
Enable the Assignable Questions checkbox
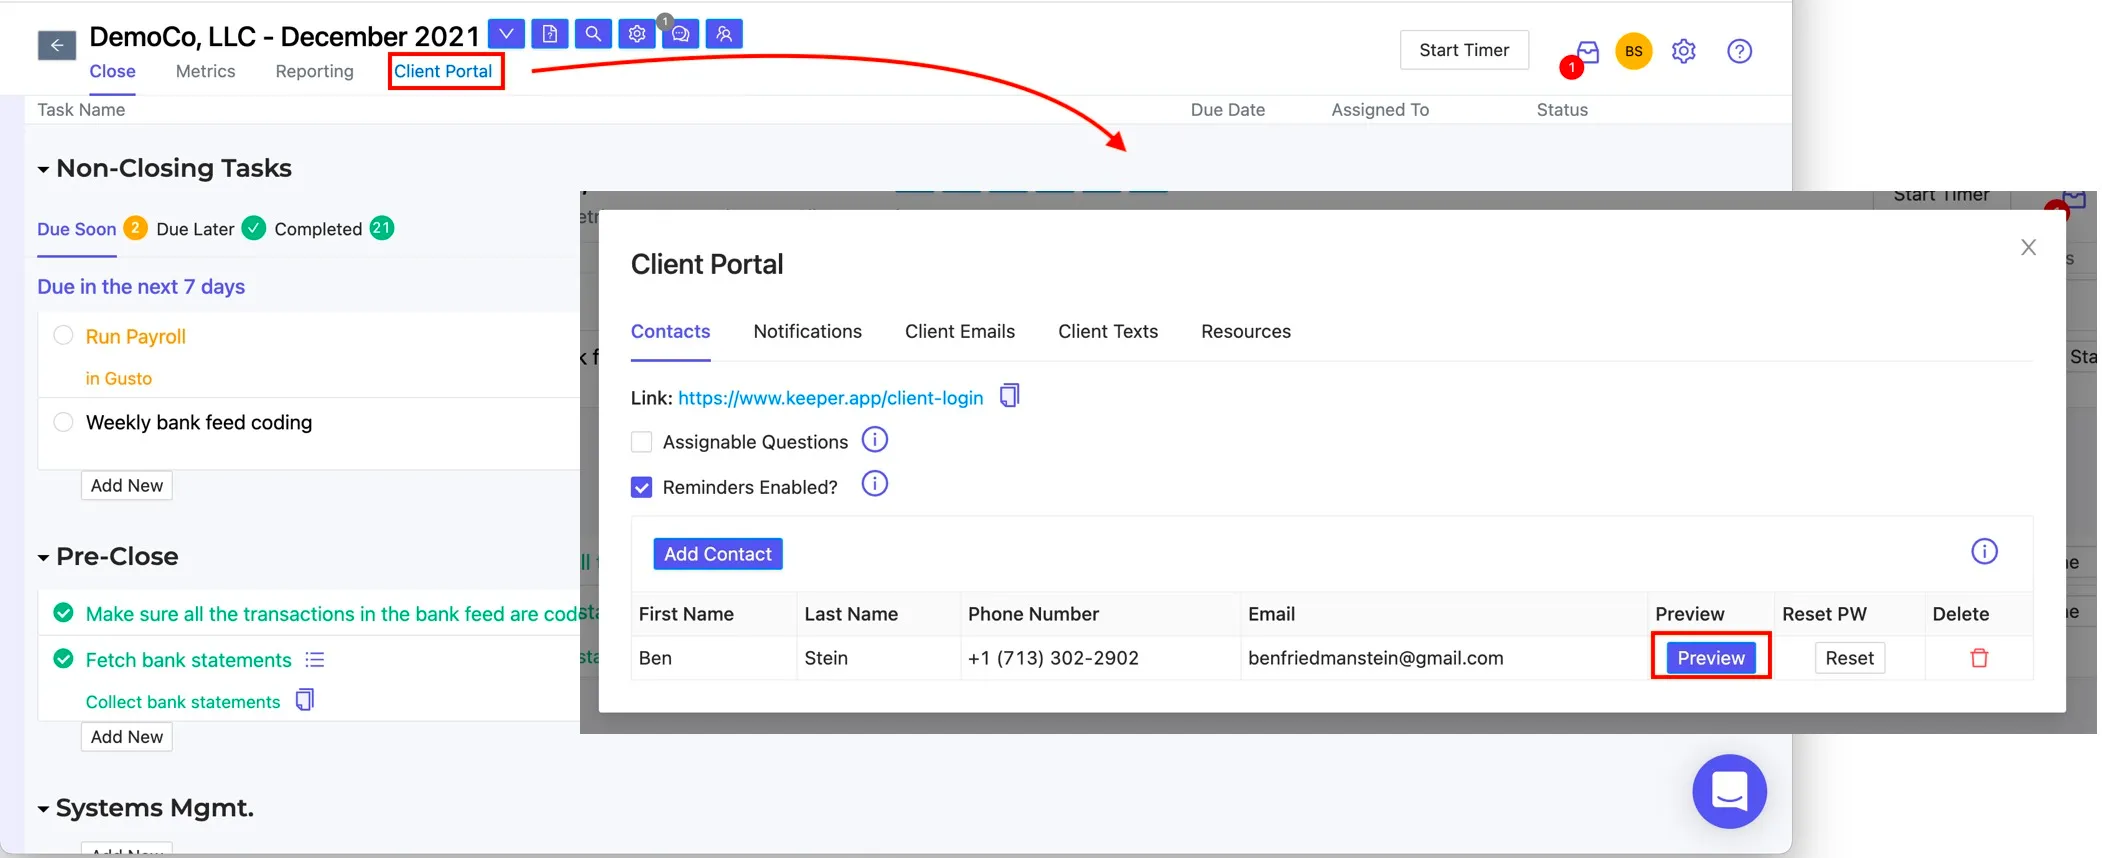(x=642, y=442)
